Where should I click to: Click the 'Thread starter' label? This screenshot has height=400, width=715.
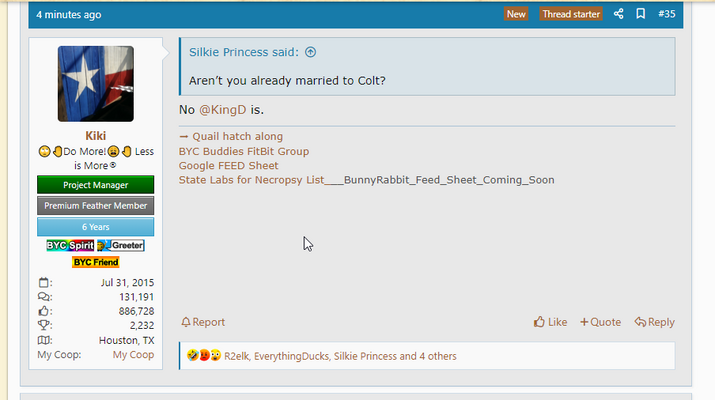click(x=571, y=14)
